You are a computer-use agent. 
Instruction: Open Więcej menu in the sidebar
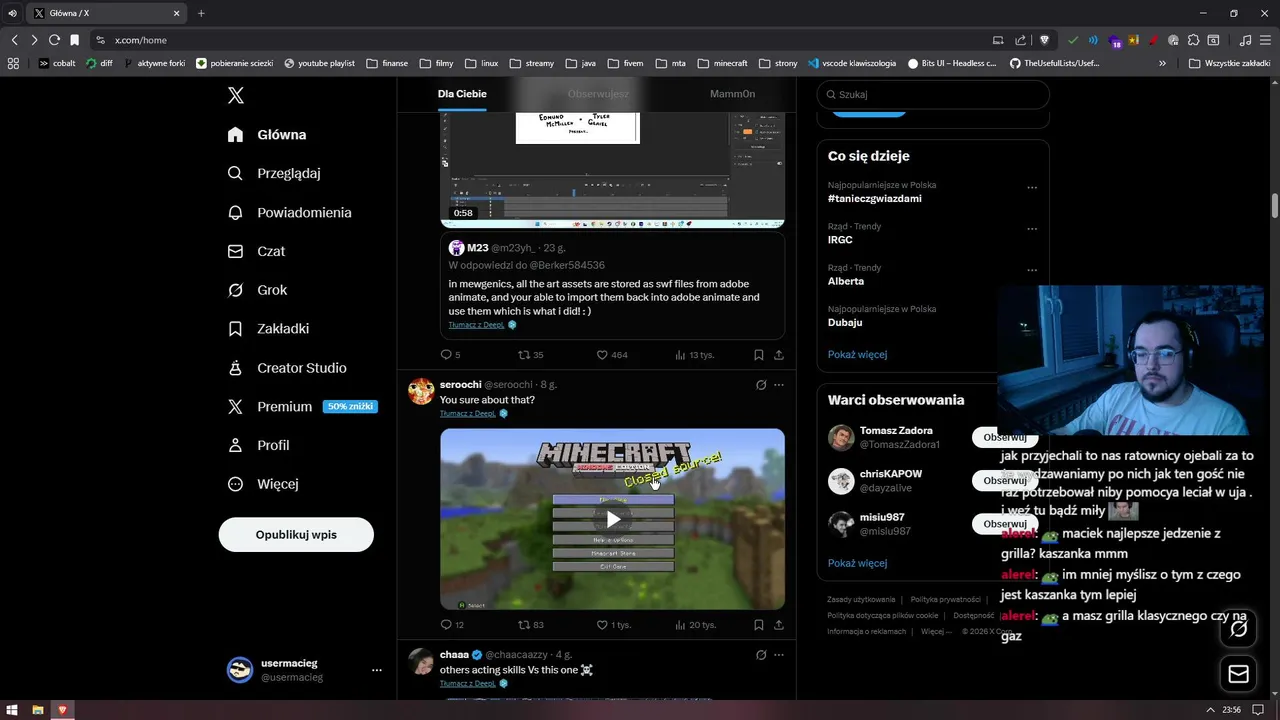(263, 484)
